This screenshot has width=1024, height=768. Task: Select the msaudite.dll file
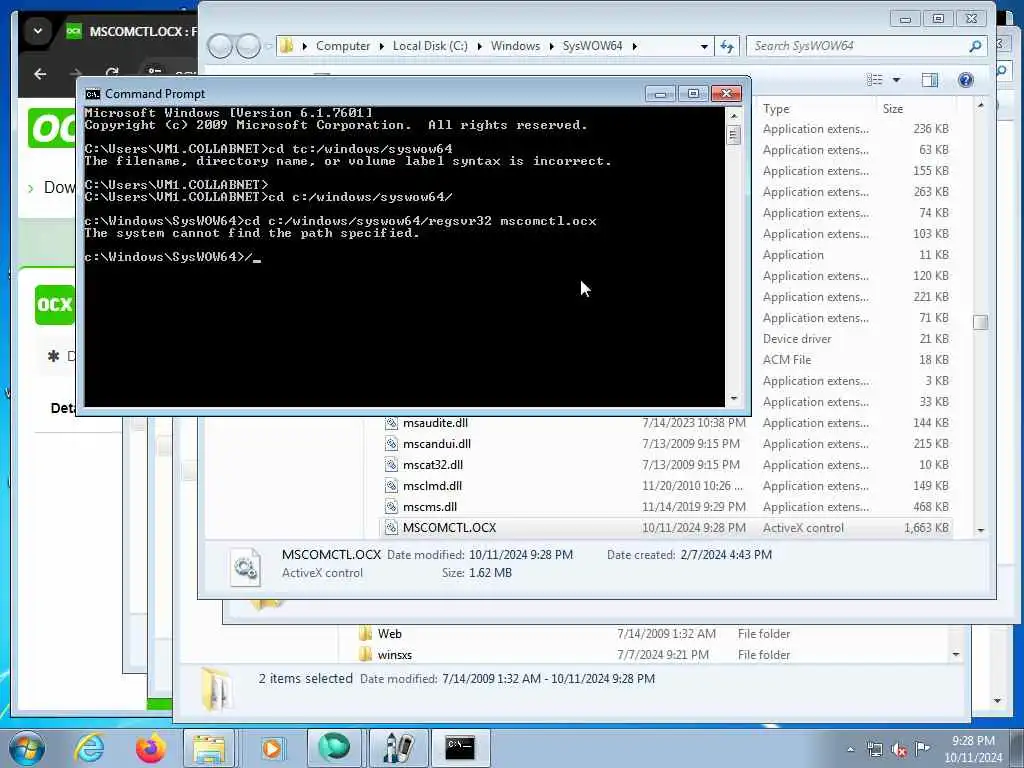(x=435, y=423)
